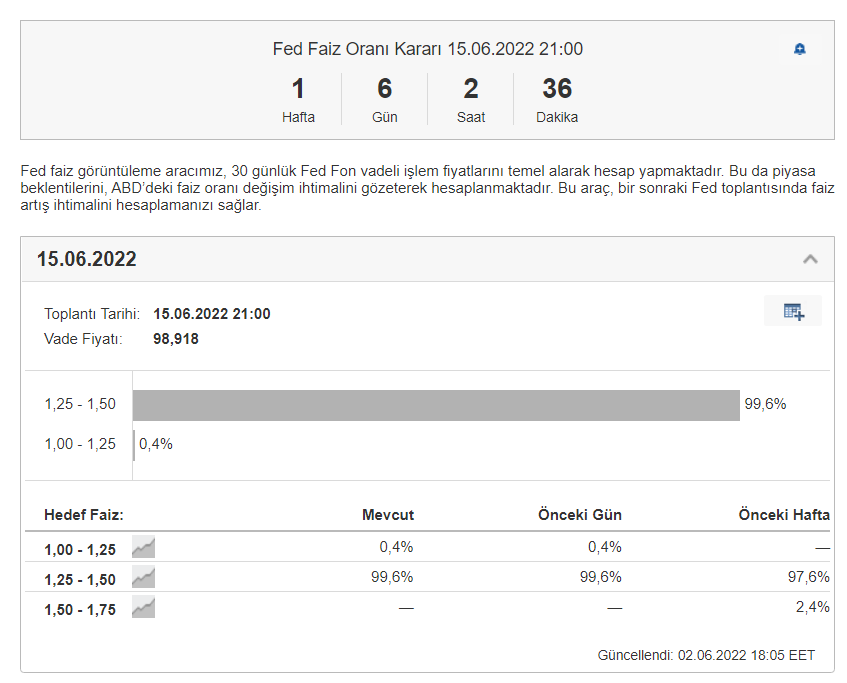Click the Vade Fiyatı value 98,918
This screenshot has height=683, width=847.
pos(176,339)
